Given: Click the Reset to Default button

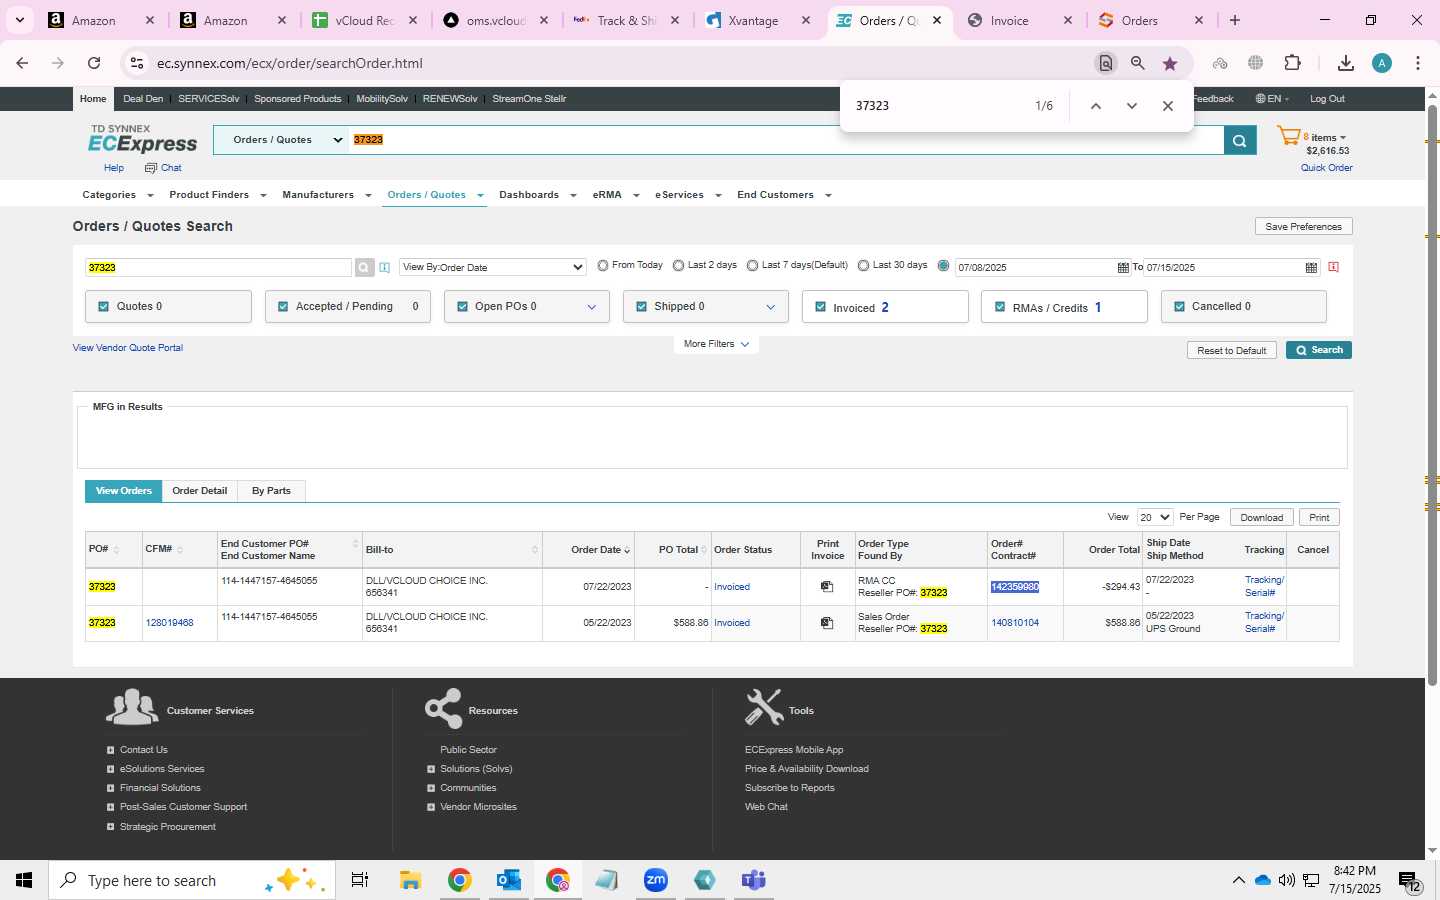Looking at the screenshot, I should [x=1231, y=351].
